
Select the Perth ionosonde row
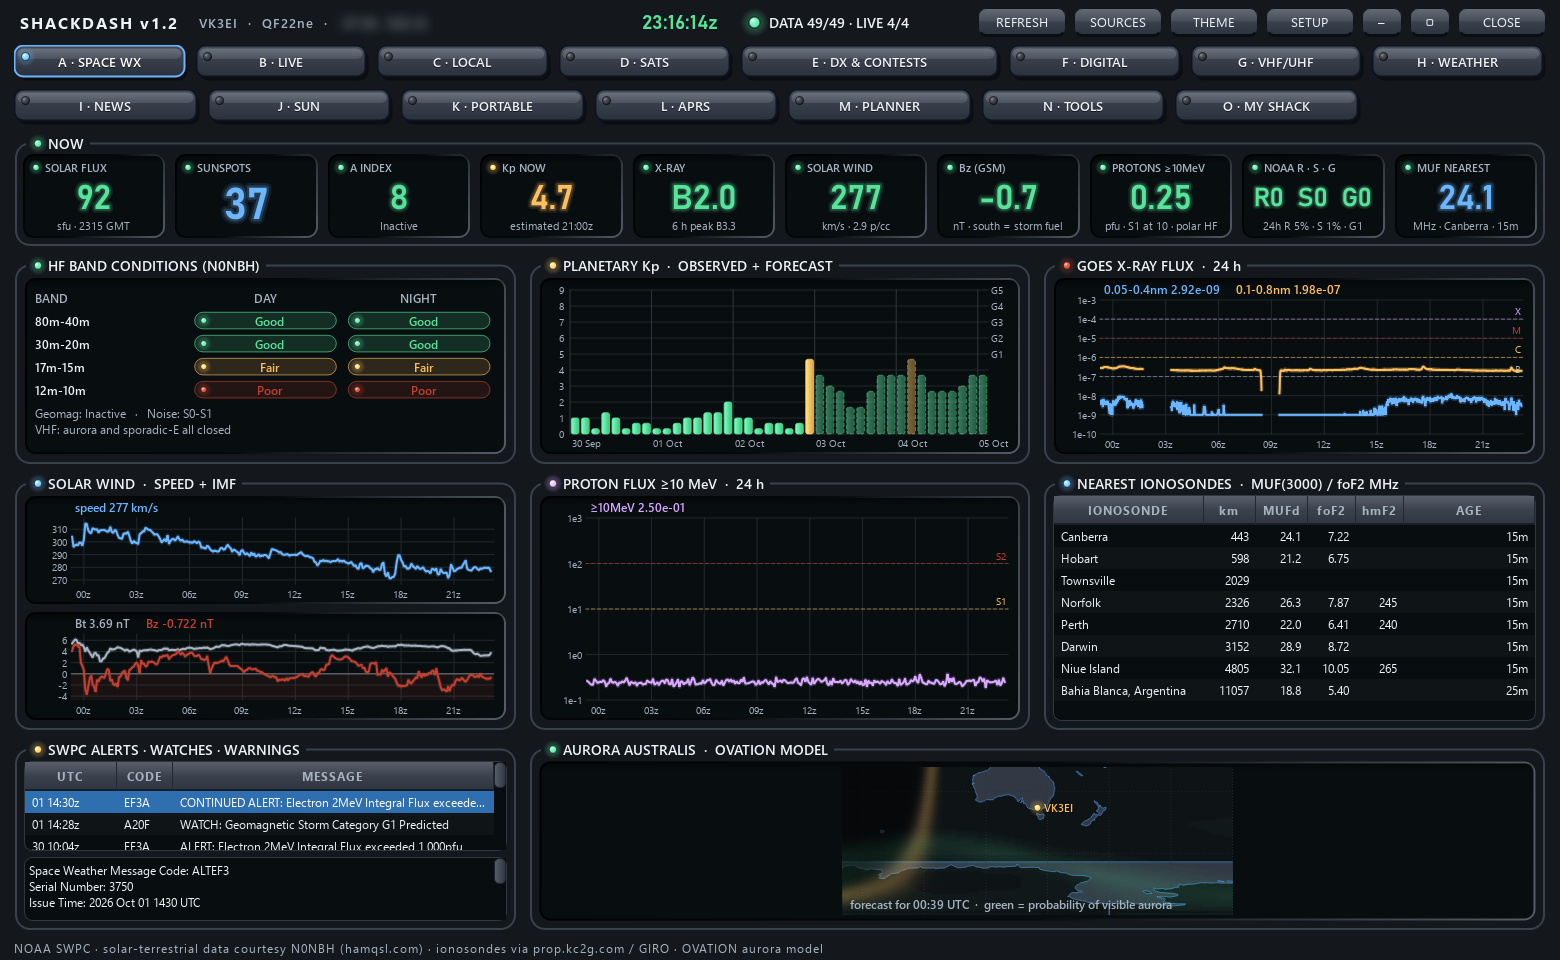[x=1294, y=625]
